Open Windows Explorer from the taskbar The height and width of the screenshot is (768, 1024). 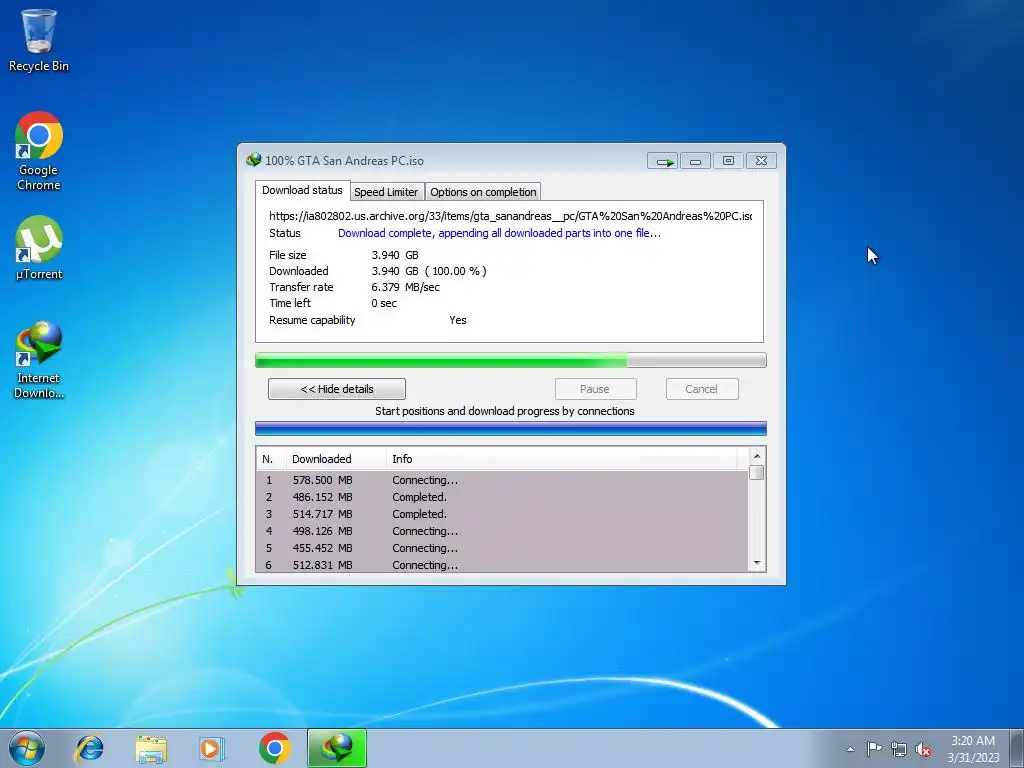pos(151,748)
